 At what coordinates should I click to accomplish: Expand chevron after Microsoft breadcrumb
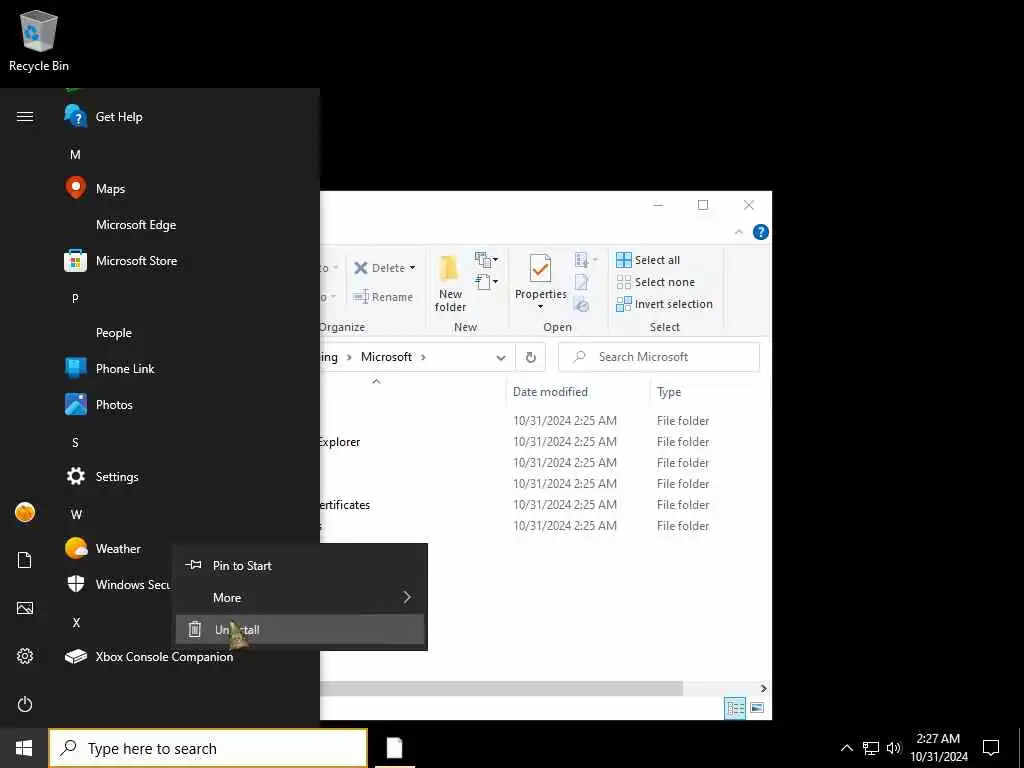(x=423, y=357)
